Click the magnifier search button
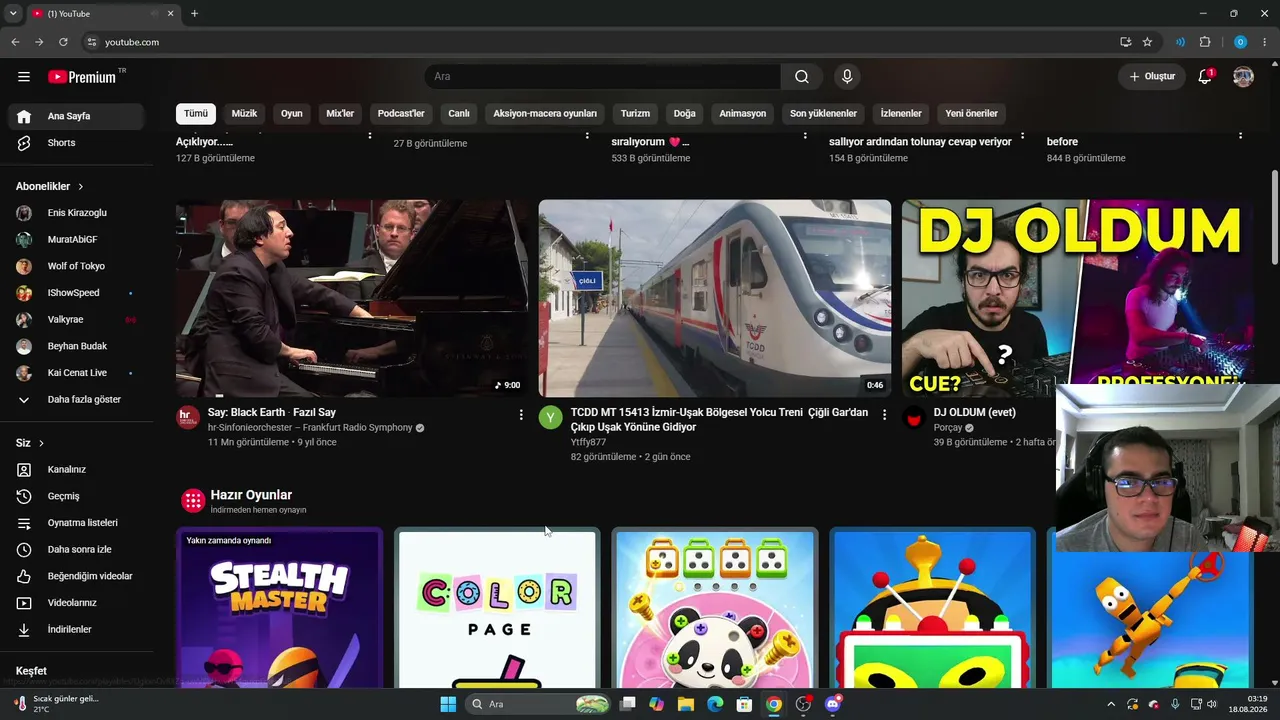Image resolution: width=1280 pixels, height=720 pixels. click(802, 77)
